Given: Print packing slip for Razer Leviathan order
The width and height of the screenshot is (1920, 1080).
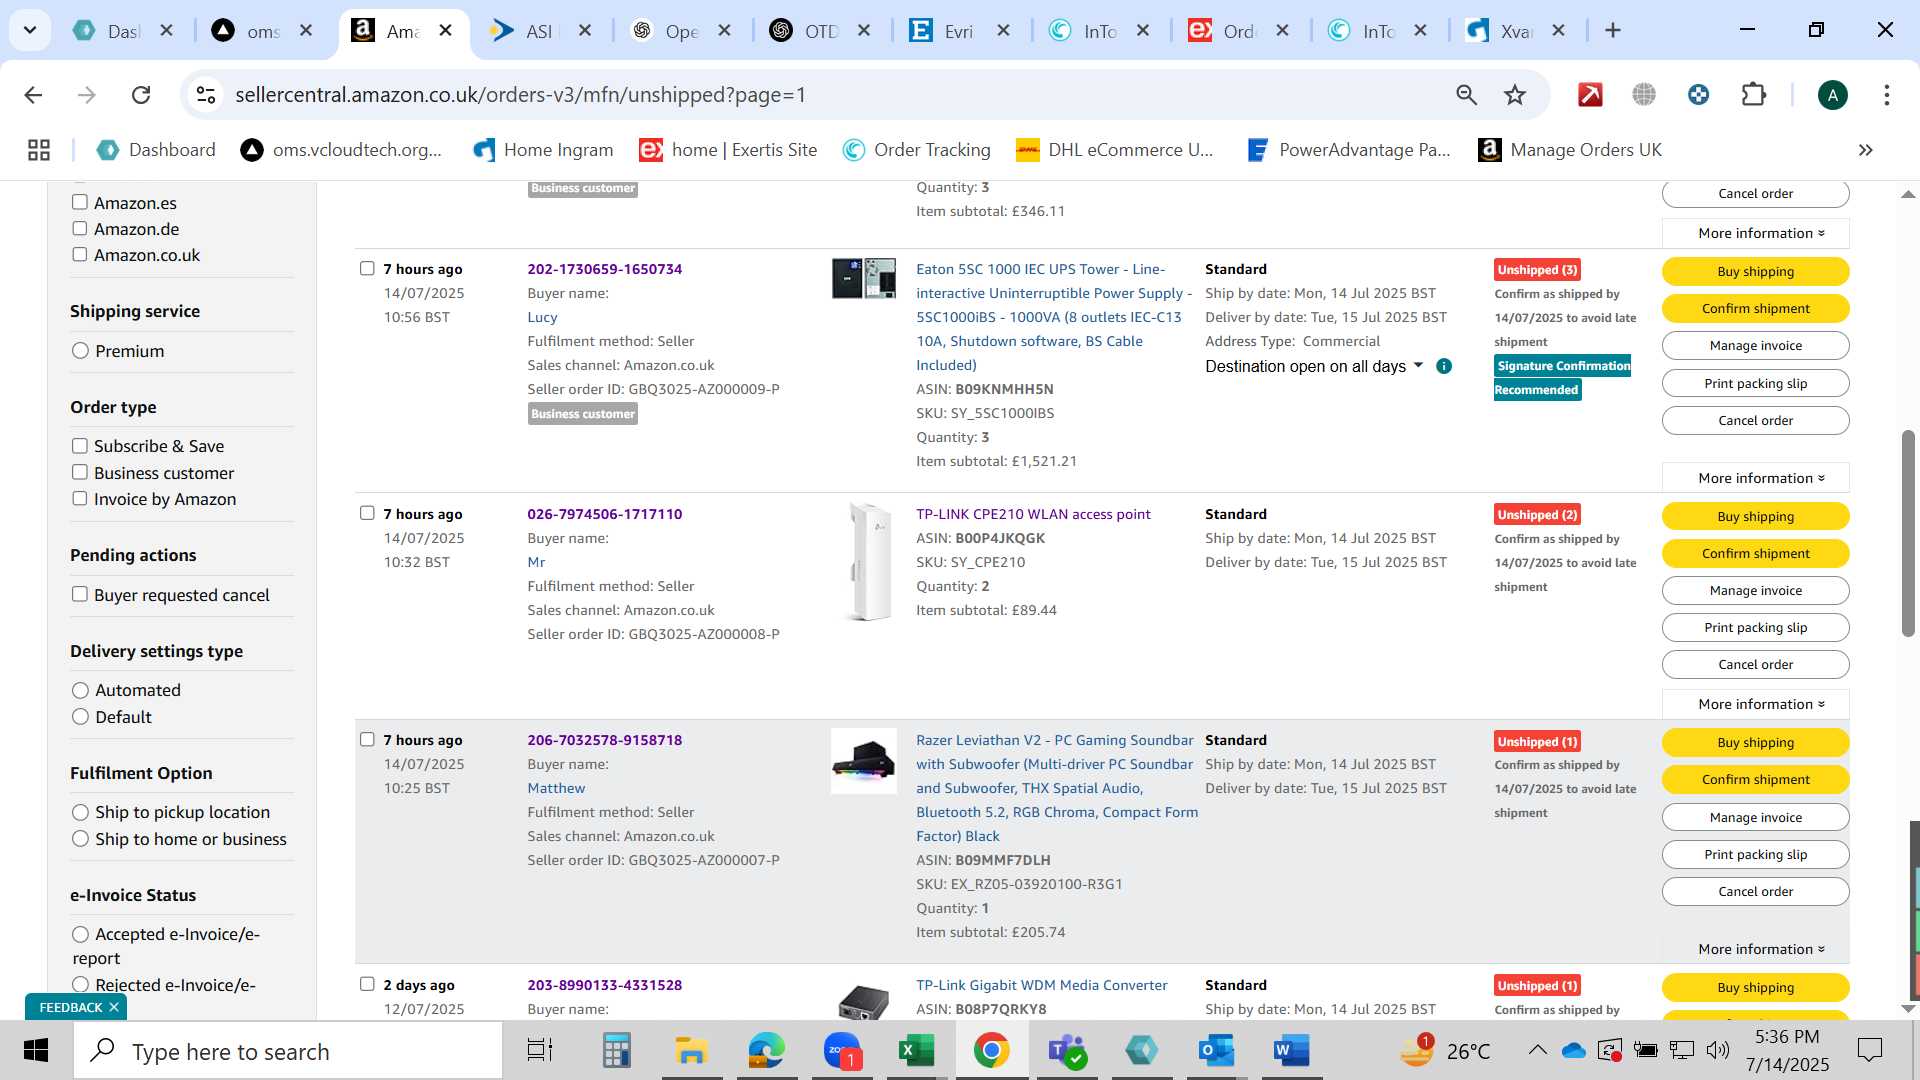Looking at the screenshot, I should (x=1756, y=854).
